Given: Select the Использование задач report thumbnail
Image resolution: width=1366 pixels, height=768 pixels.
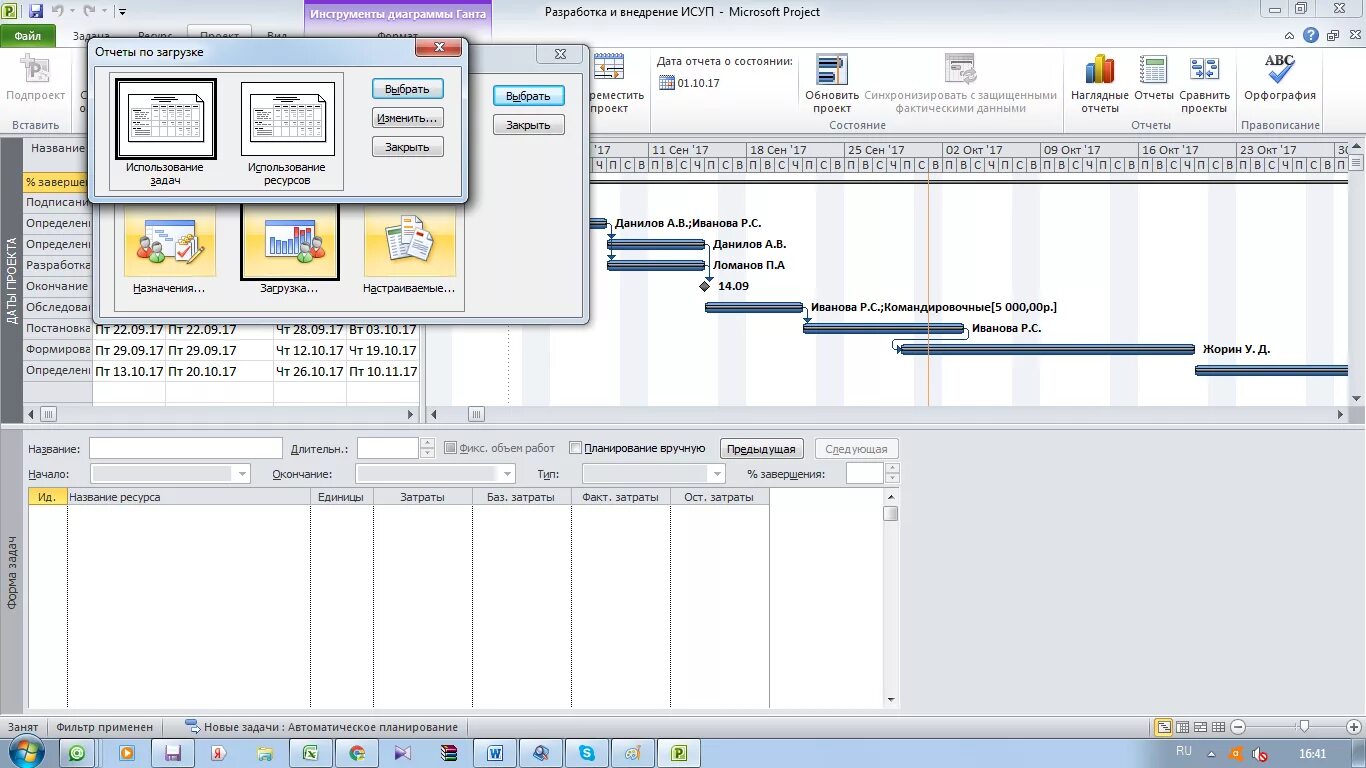Looking at the screenshot, I should click(166, 120).
